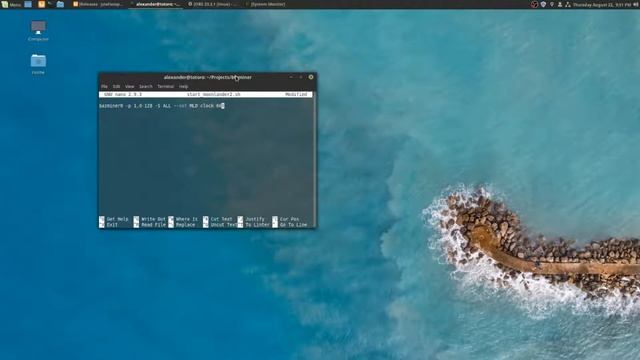The image size is (640, 360).
Task: Open the File menu in the terminal
Action: pyautogui.click(x=104, y=87)
